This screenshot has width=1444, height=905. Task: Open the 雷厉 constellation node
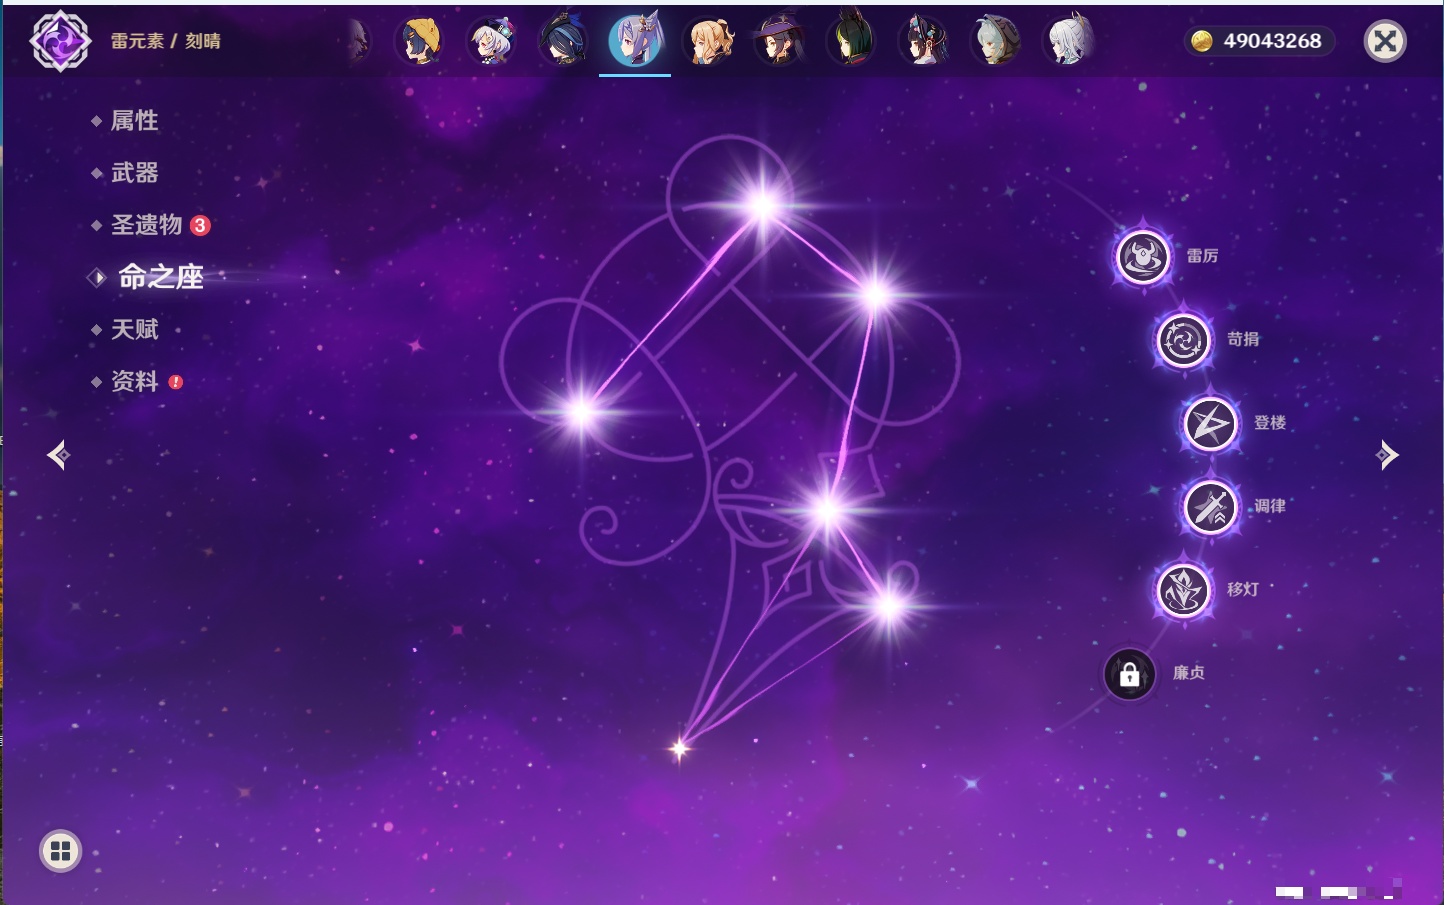(1143, 257)
